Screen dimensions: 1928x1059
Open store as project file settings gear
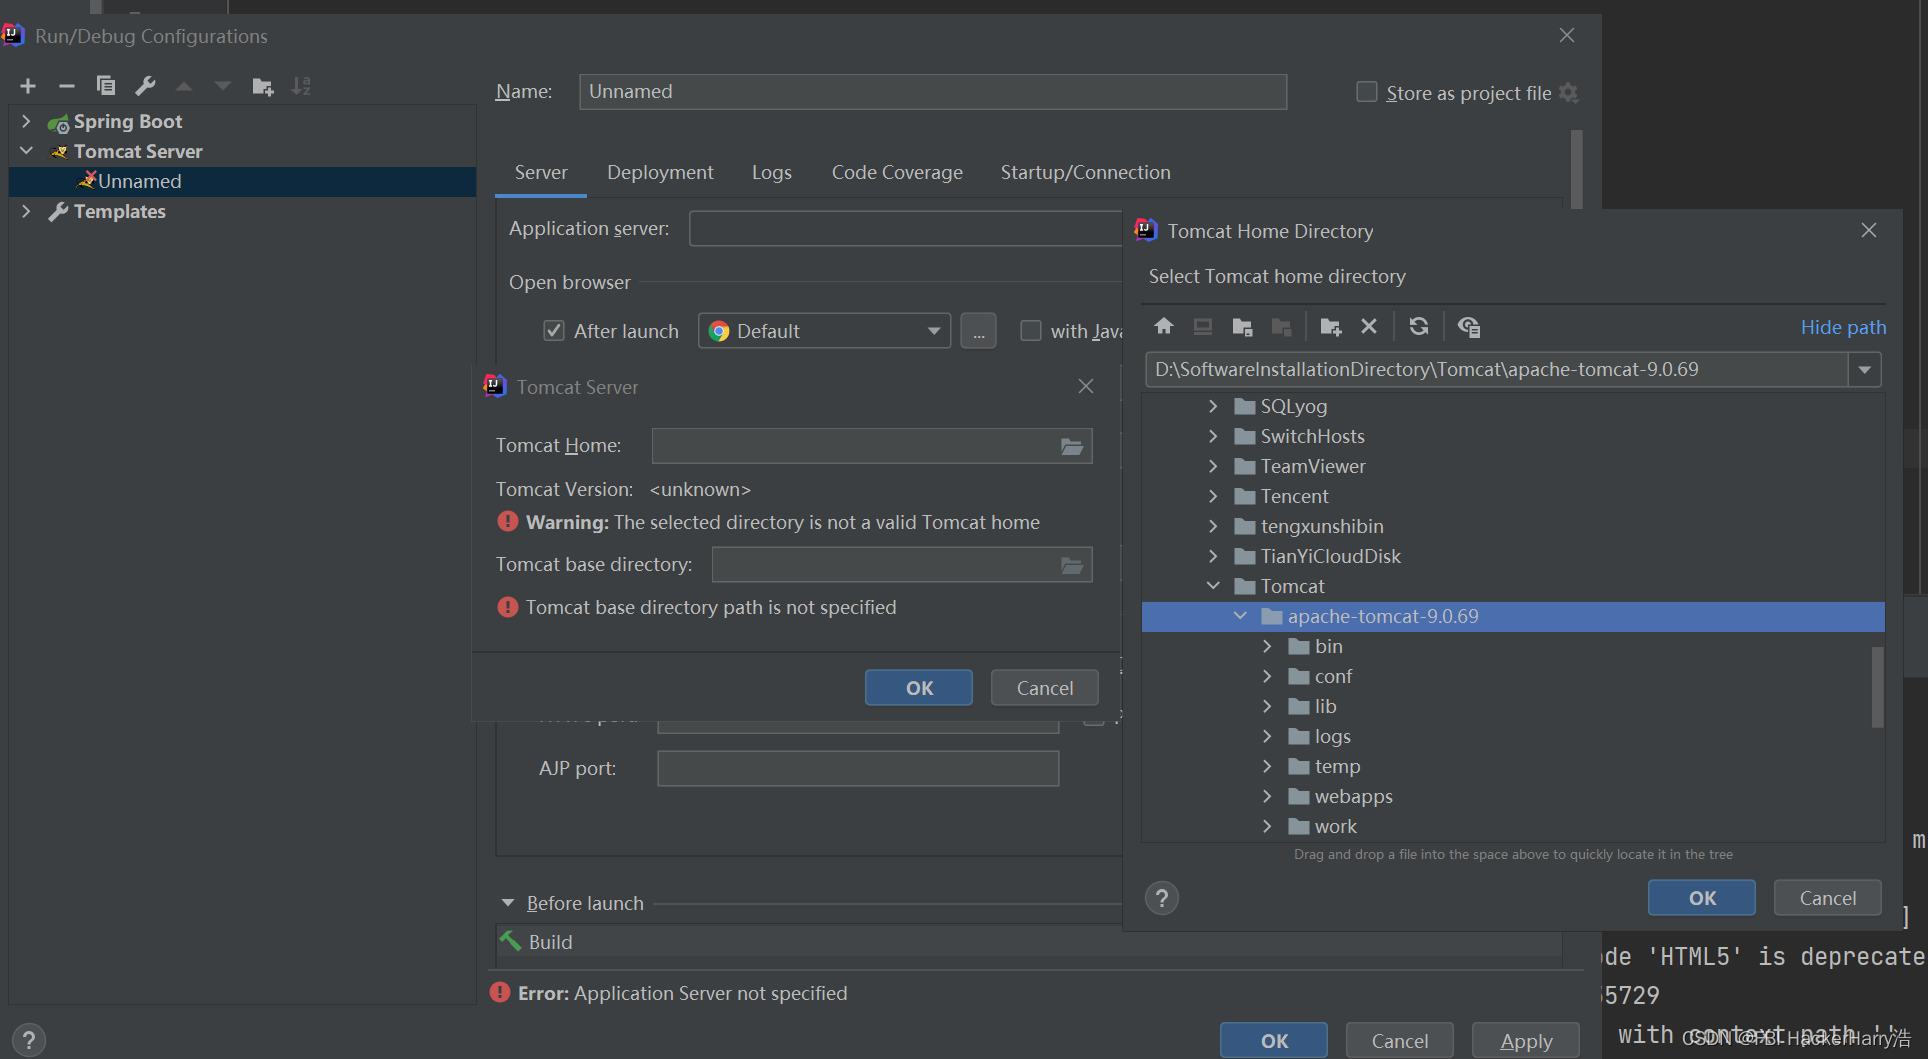1569,93
